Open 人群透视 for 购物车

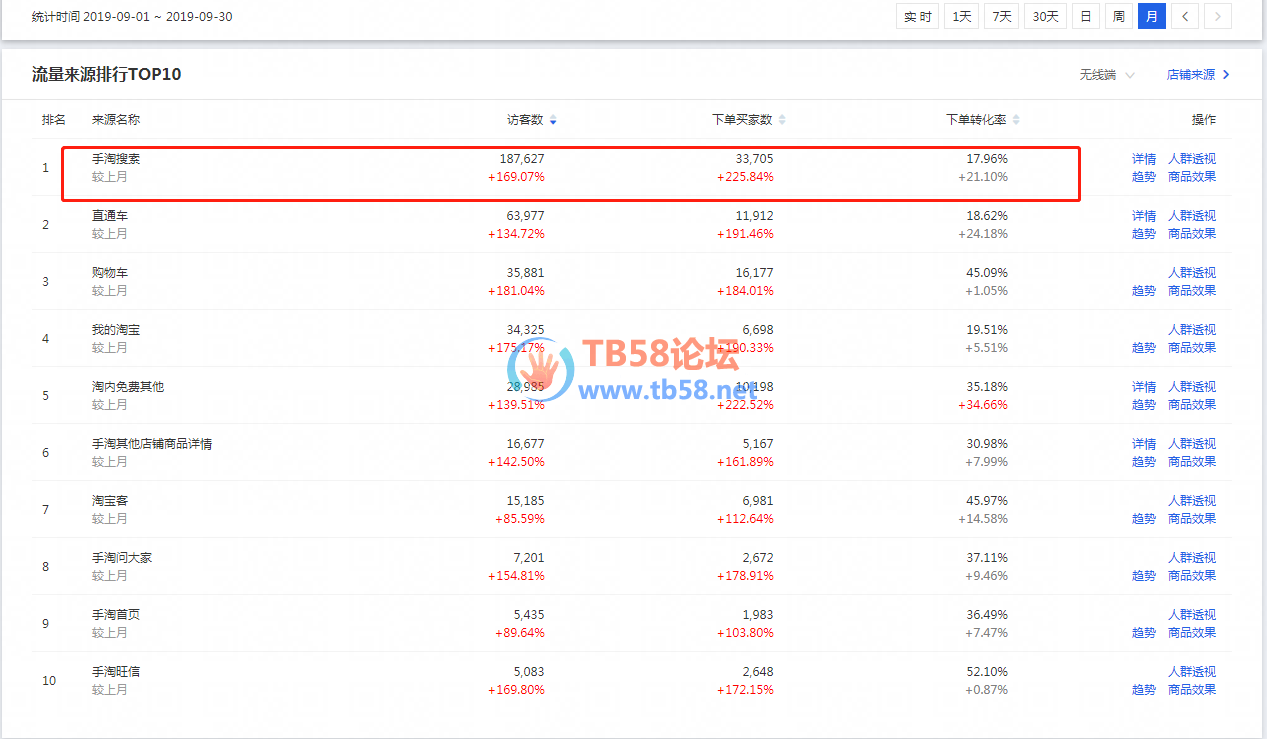pos(1192,273)
